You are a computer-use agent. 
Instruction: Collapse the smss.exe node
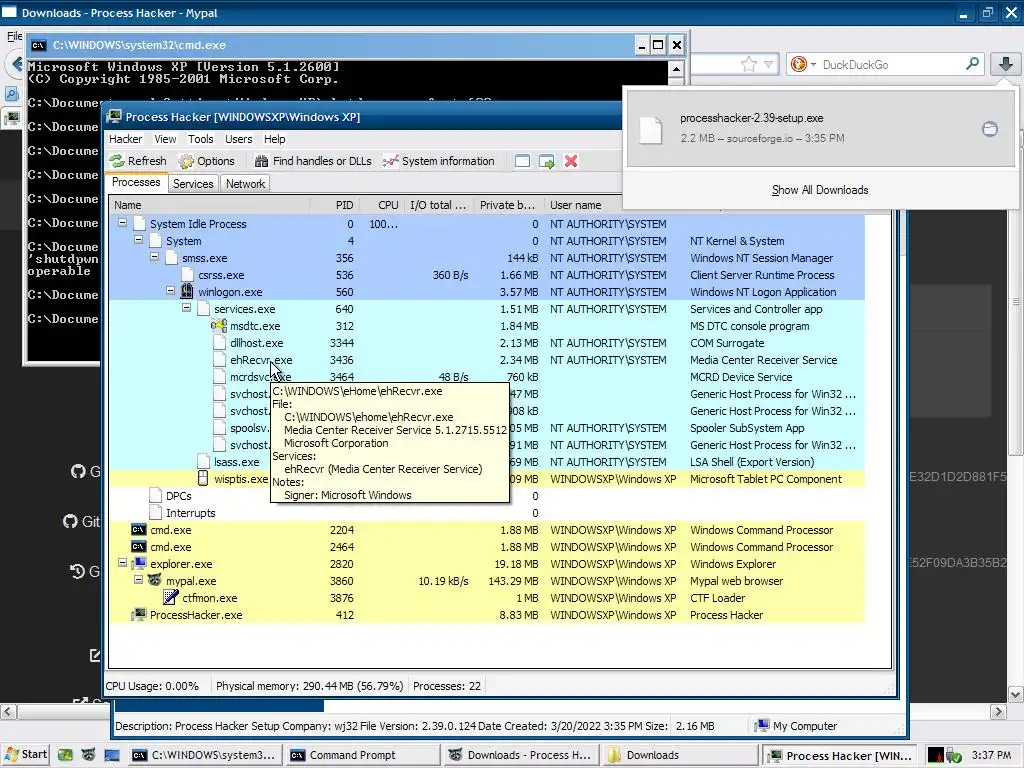pos(155,257)
